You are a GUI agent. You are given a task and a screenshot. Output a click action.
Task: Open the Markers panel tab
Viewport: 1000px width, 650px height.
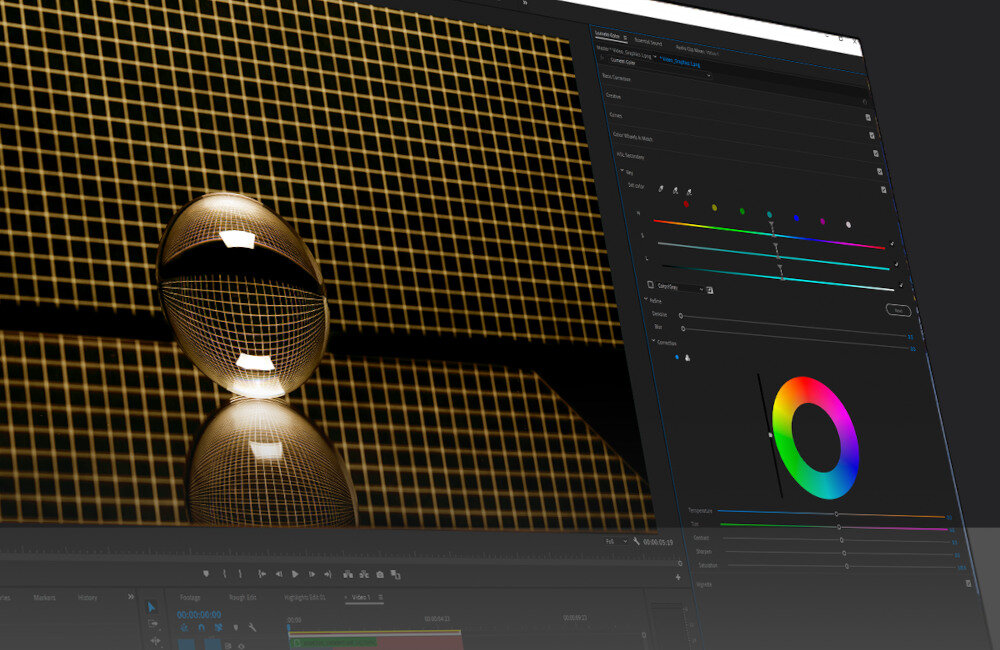pyautogui.click(x=45, y=597)
